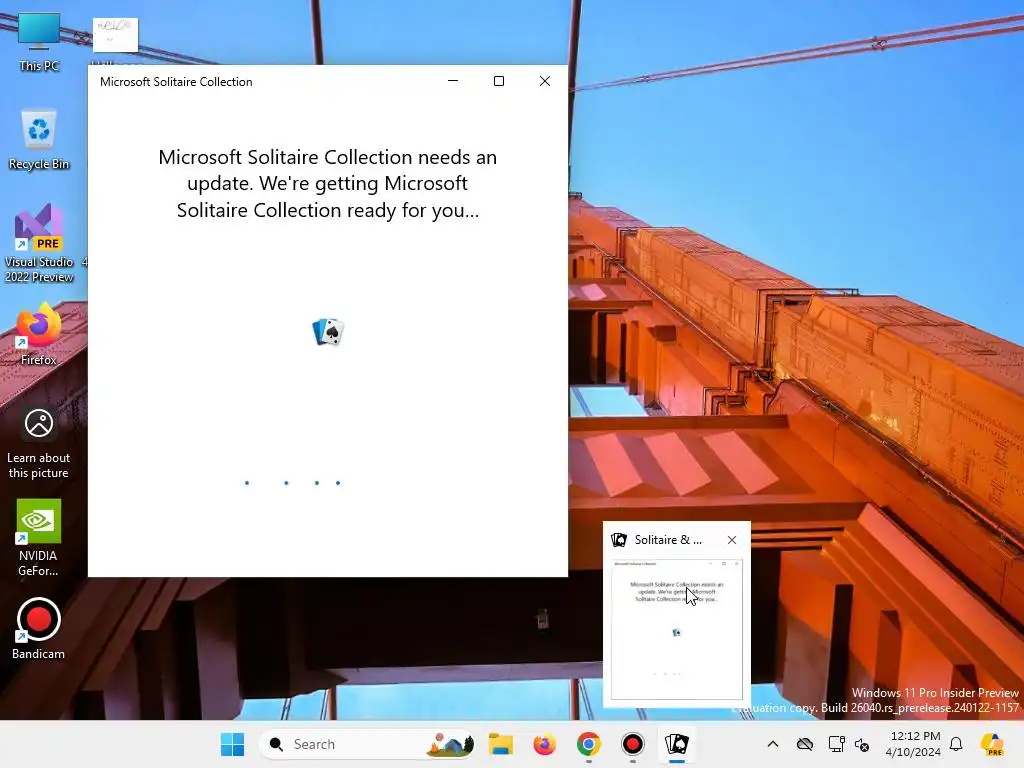Click the muted volume tray icon
The image size is (1024, 768).
click(x=862, y=744)
